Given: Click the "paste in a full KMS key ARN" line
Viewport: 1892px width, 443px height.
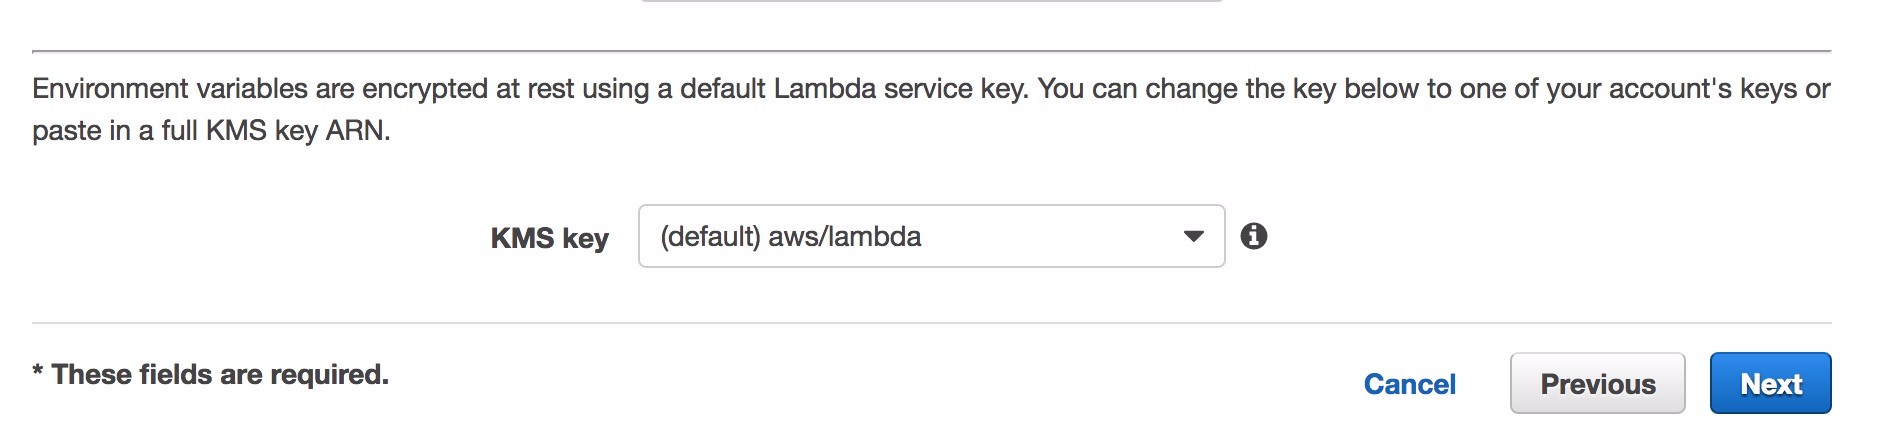Looking at the screenshot, I should (211, 131).
